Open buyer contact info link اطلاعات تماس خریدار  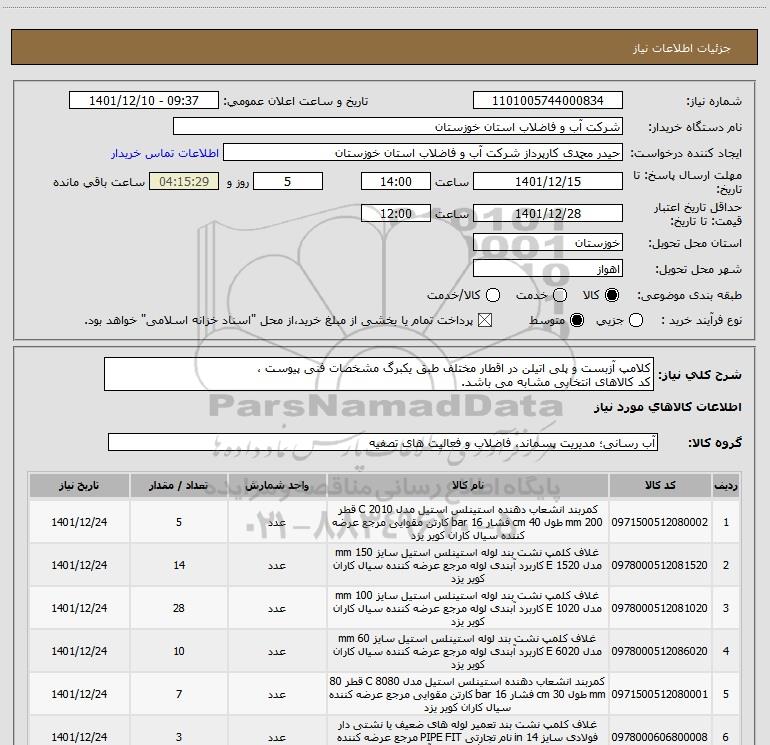(165, 153)
